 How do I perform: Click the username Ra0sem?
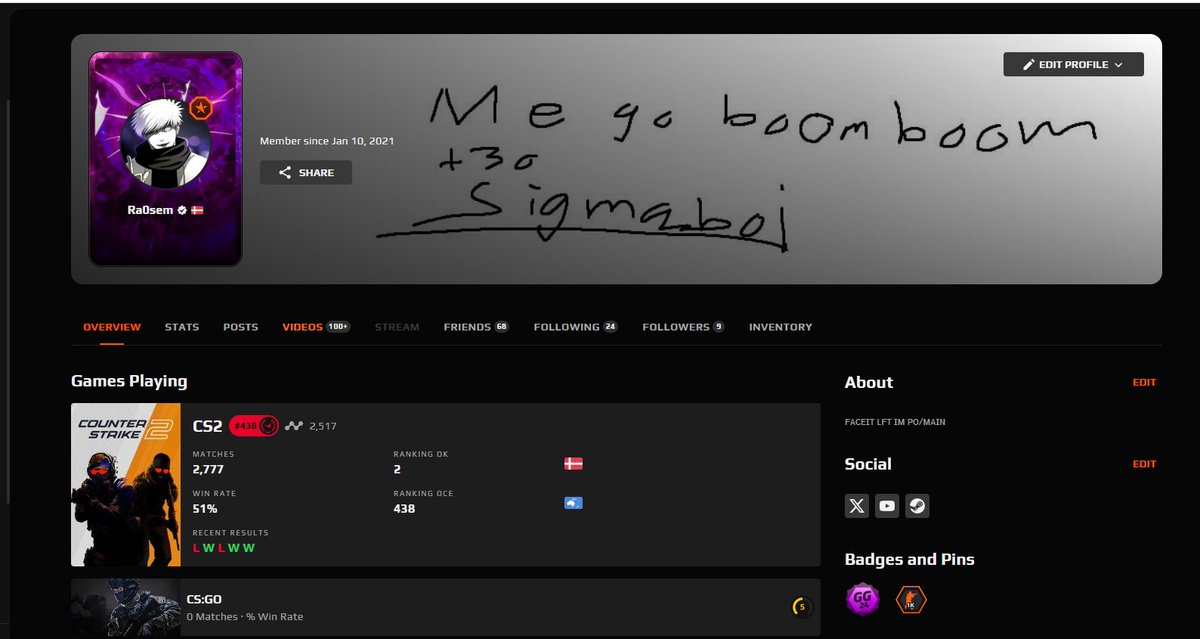[149, 211]
